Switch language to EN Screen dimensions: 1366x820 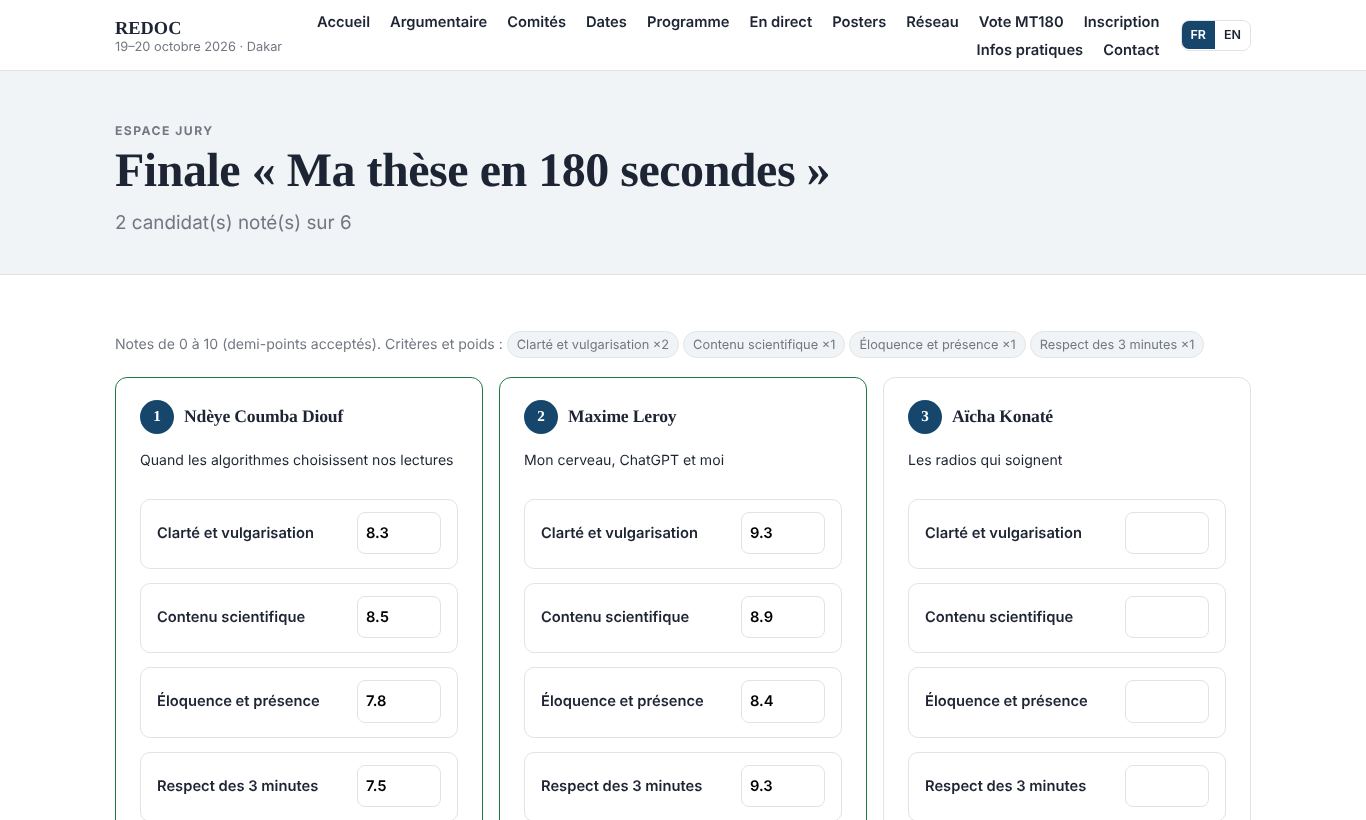pyautogui.click(x=1232, y=35)
